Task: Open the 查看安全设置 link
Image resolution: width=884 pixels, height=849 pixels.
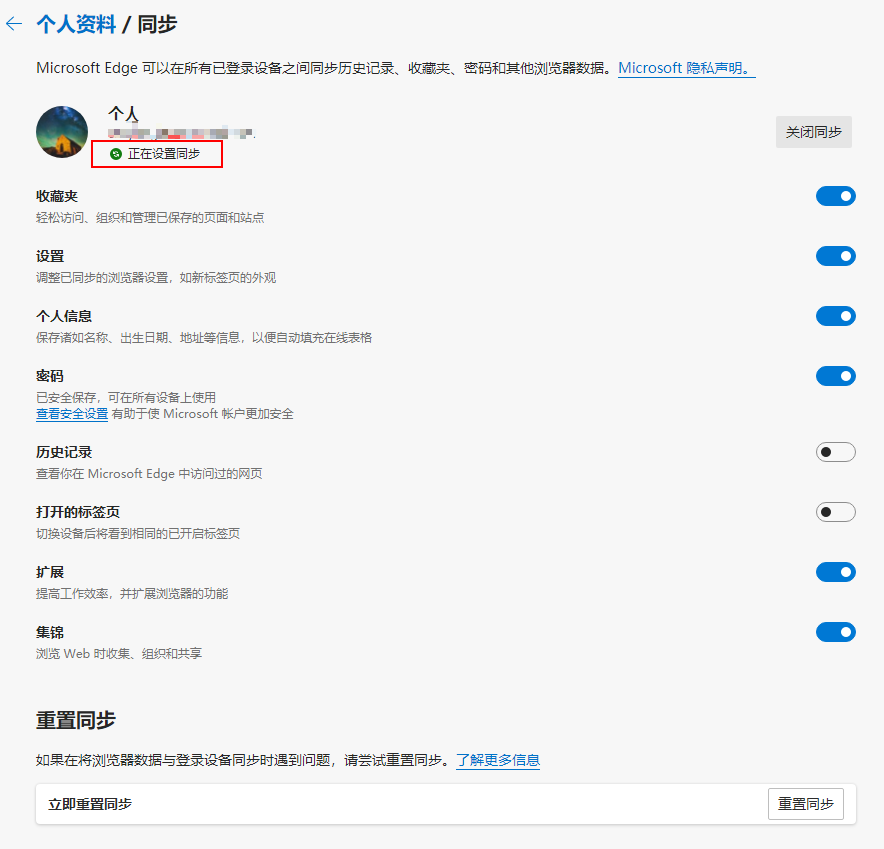Action: 72,414
